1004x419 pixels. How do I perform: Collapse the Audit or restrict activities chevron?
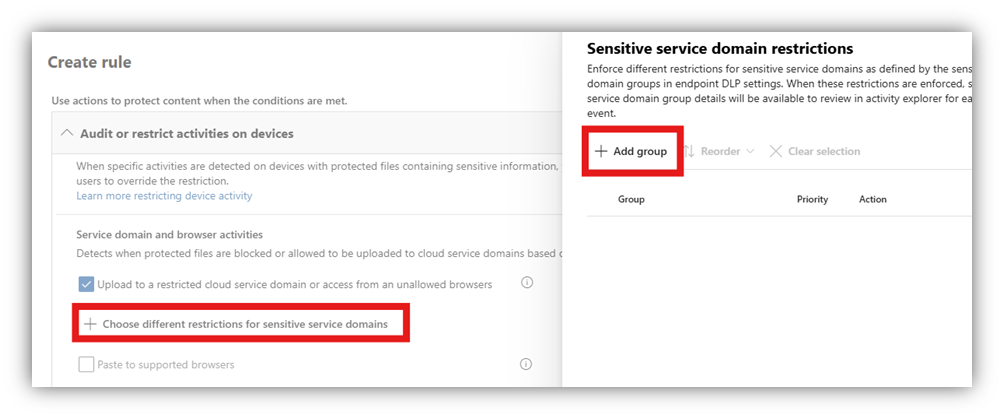67,133
